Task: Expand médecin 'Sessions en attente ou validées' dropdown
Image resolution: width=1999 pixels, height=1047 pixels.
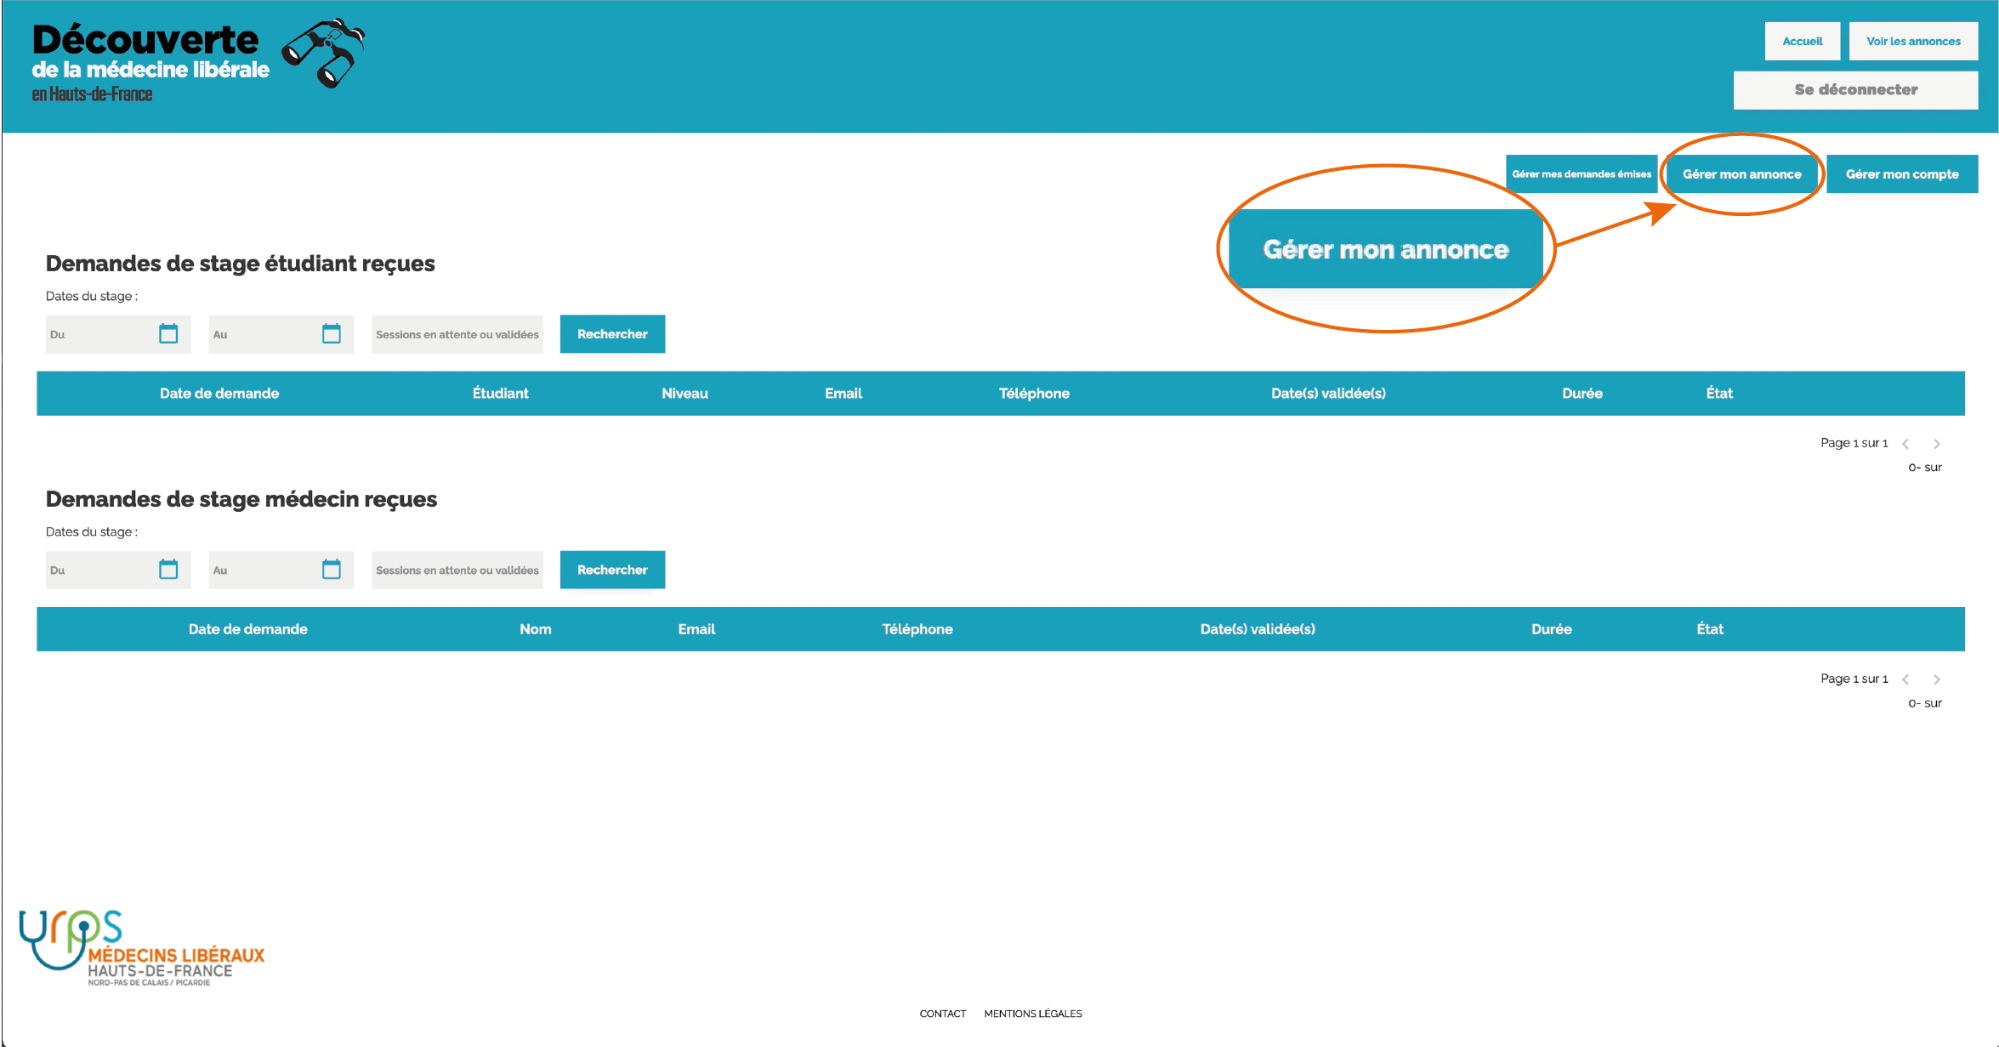Action: click(x=457, y=571)
